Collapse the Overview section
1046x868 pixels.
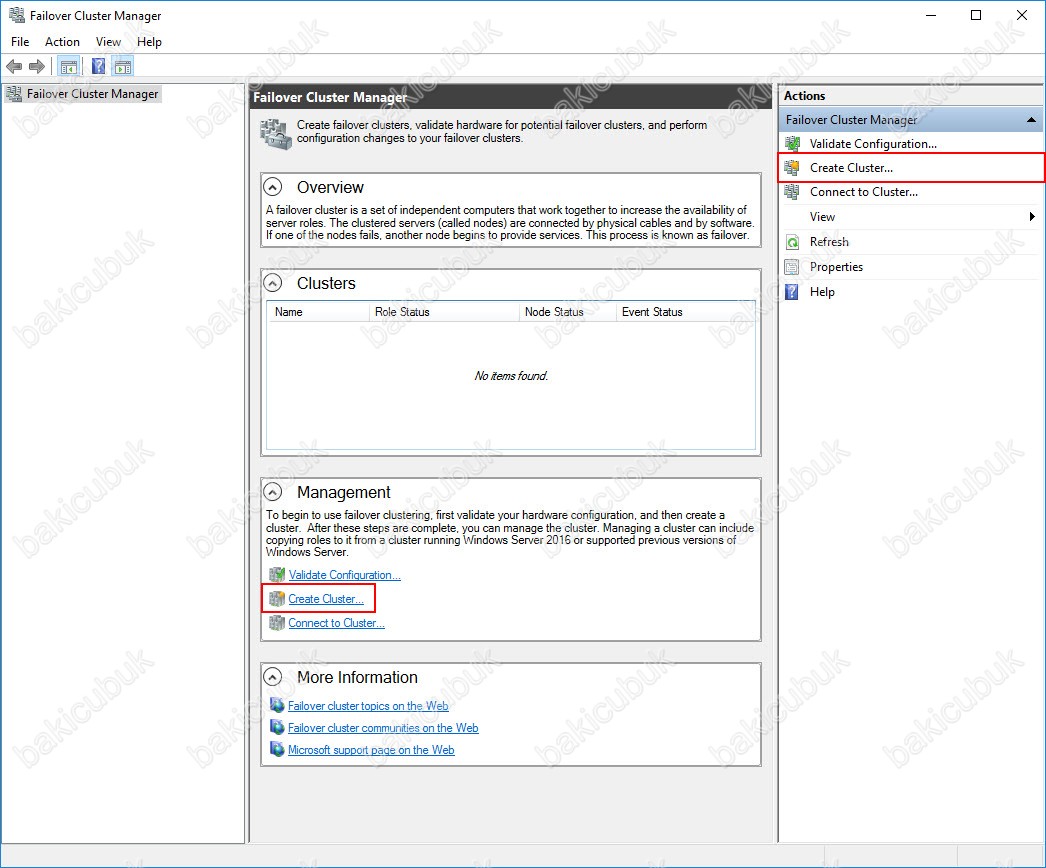pos(273,187)
